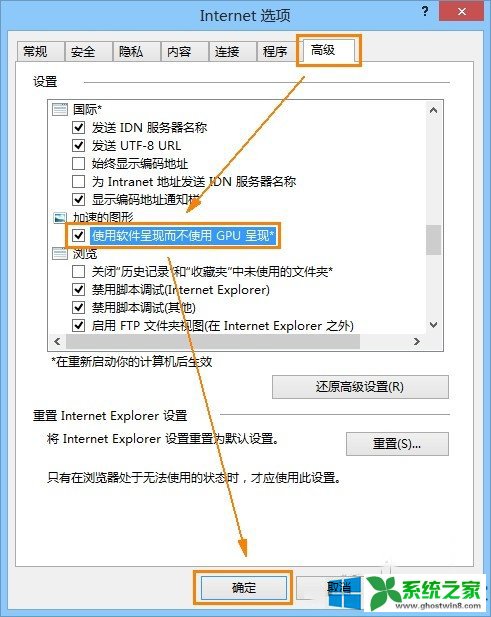Click the settings list scroll down arrow
The image size is (491, 617).
coord(434,325)
